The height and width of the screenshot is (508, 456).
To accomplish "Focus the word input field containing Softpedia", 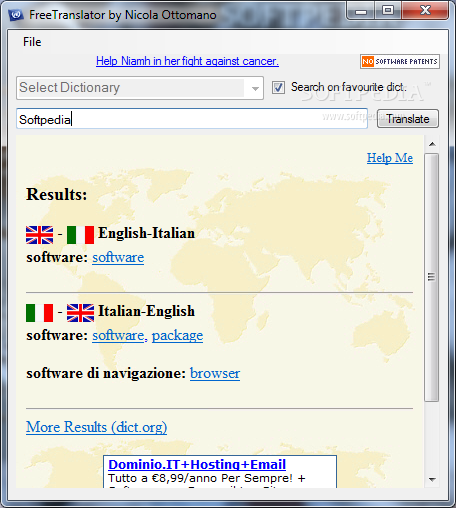I will click(x=192, y=119).
